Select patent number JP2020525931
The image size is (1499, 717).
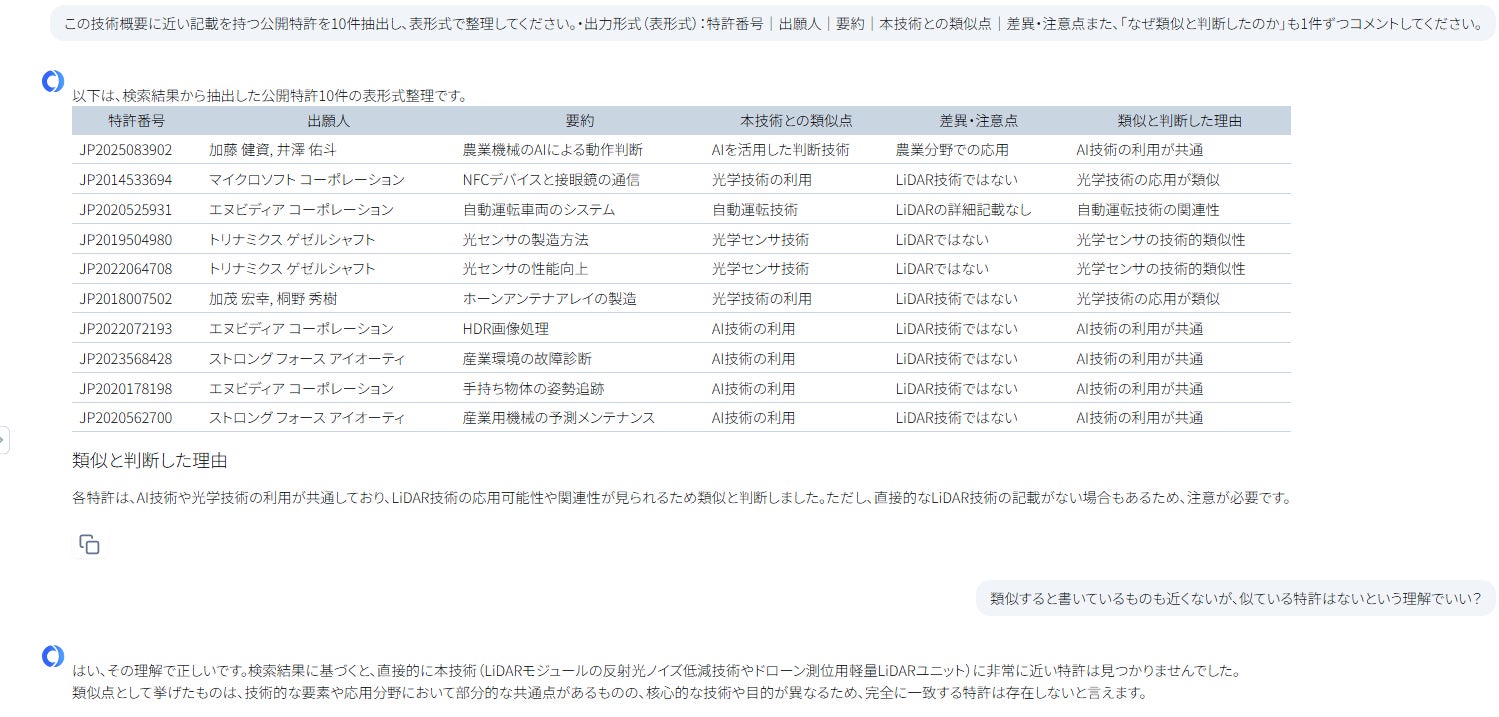(x=126, y=210)
